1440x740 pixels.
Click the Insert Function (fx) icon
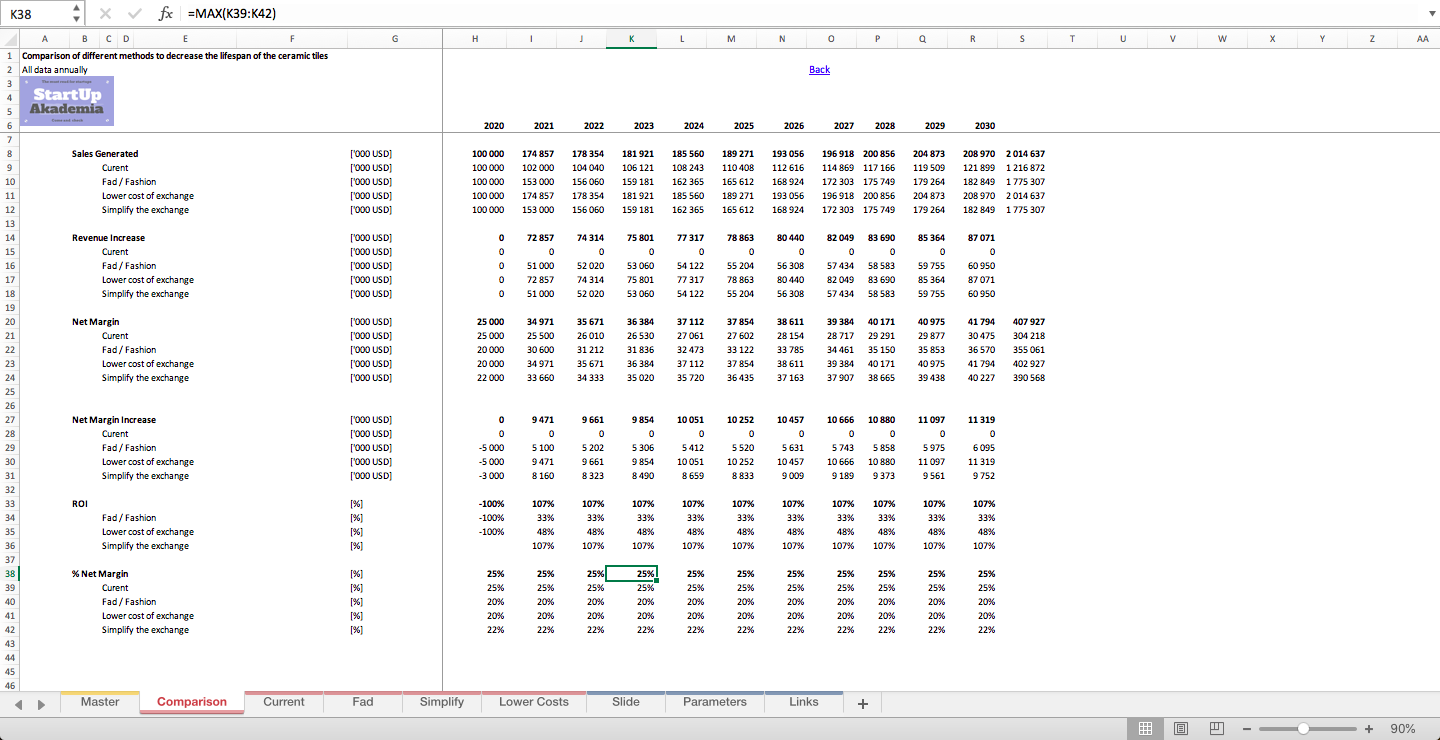[165, 14]
